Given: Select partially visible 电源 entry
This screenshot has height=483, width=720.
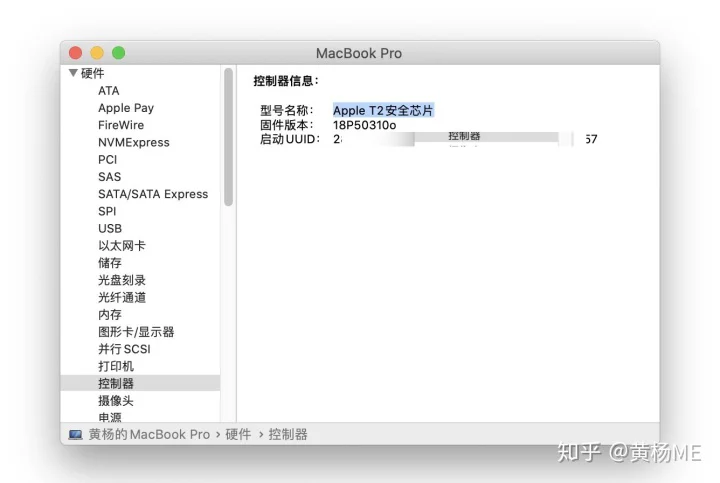Looking at the screenshot, I should pyautogui.click(x=110, y=417).
